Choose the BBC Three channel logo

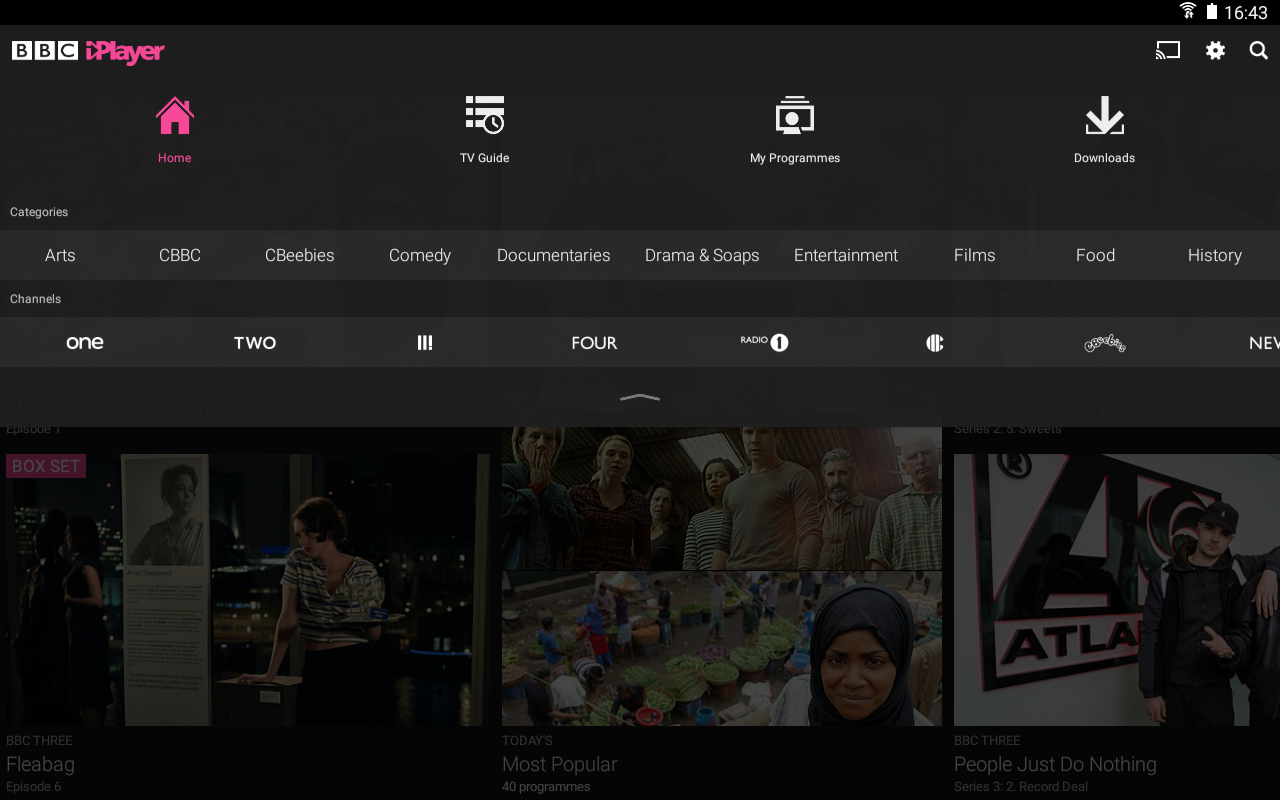click(425, 343)
